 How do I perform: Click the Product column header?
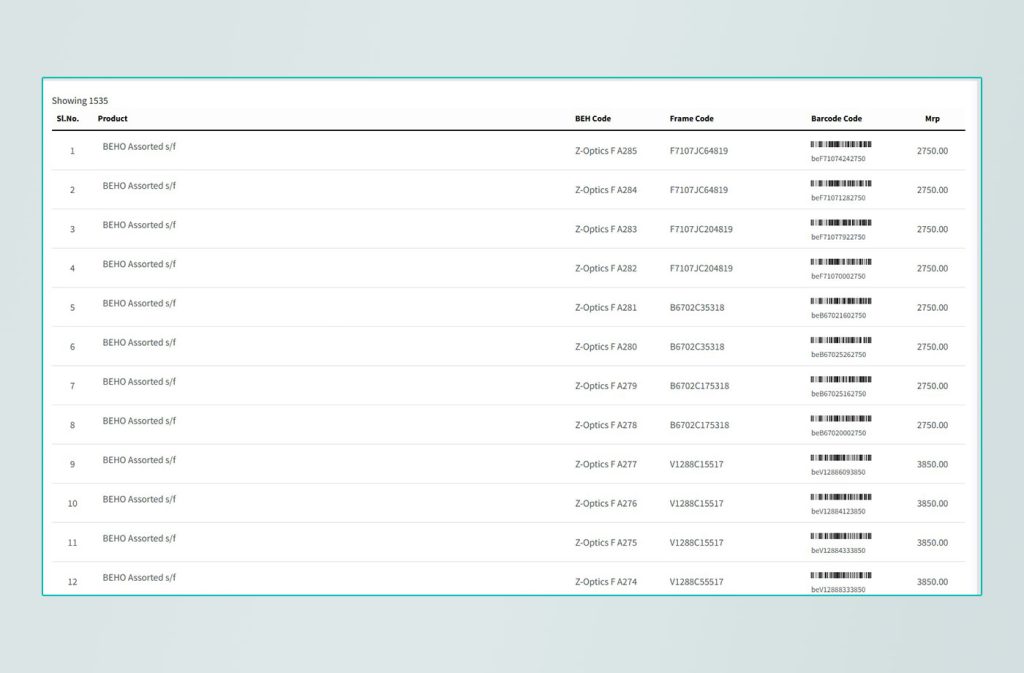coord(113,119)
